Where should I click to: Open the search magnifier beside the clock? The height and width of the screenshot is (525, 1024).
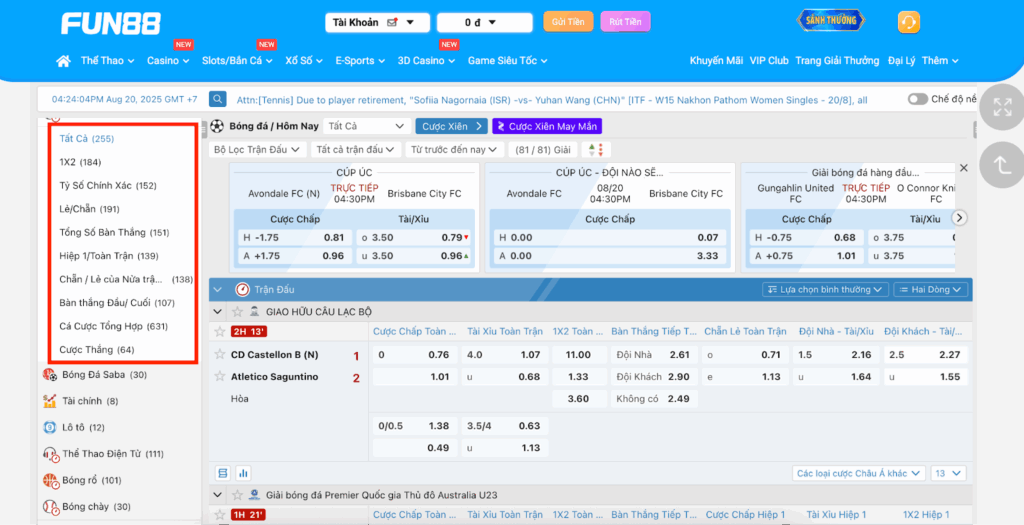(x=217, y=99)
